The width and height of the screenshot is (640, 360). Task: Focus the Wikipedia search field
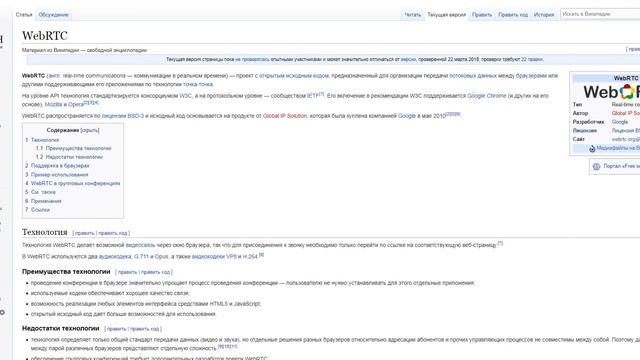tap(600, 14)
